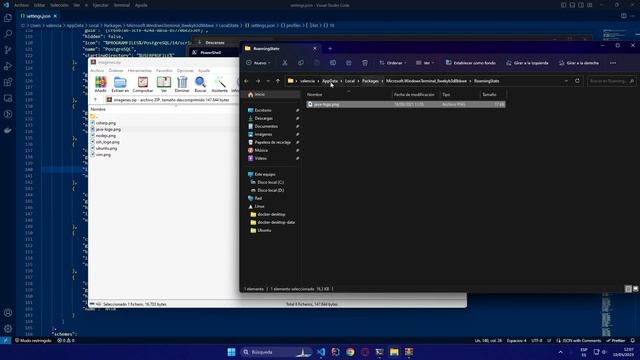Click the Añadir icon in WinRAR toolbar
The image size is (640, 360).
coord(100,84)
